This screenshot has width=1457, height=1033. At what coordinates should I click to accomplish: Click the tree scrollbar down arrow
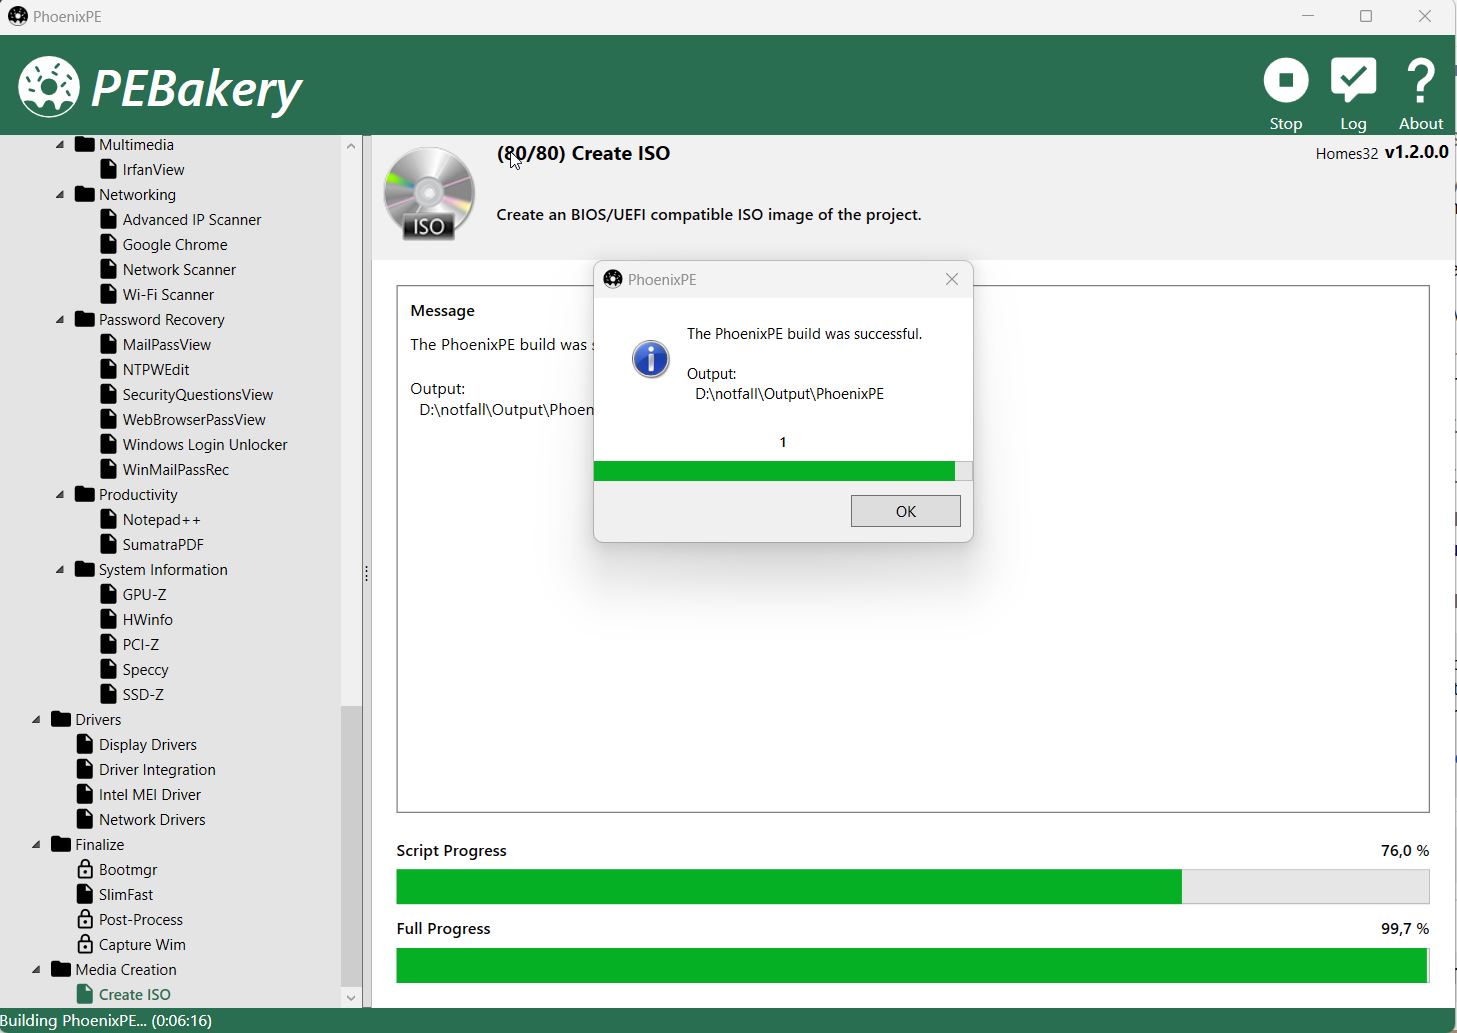351,997
